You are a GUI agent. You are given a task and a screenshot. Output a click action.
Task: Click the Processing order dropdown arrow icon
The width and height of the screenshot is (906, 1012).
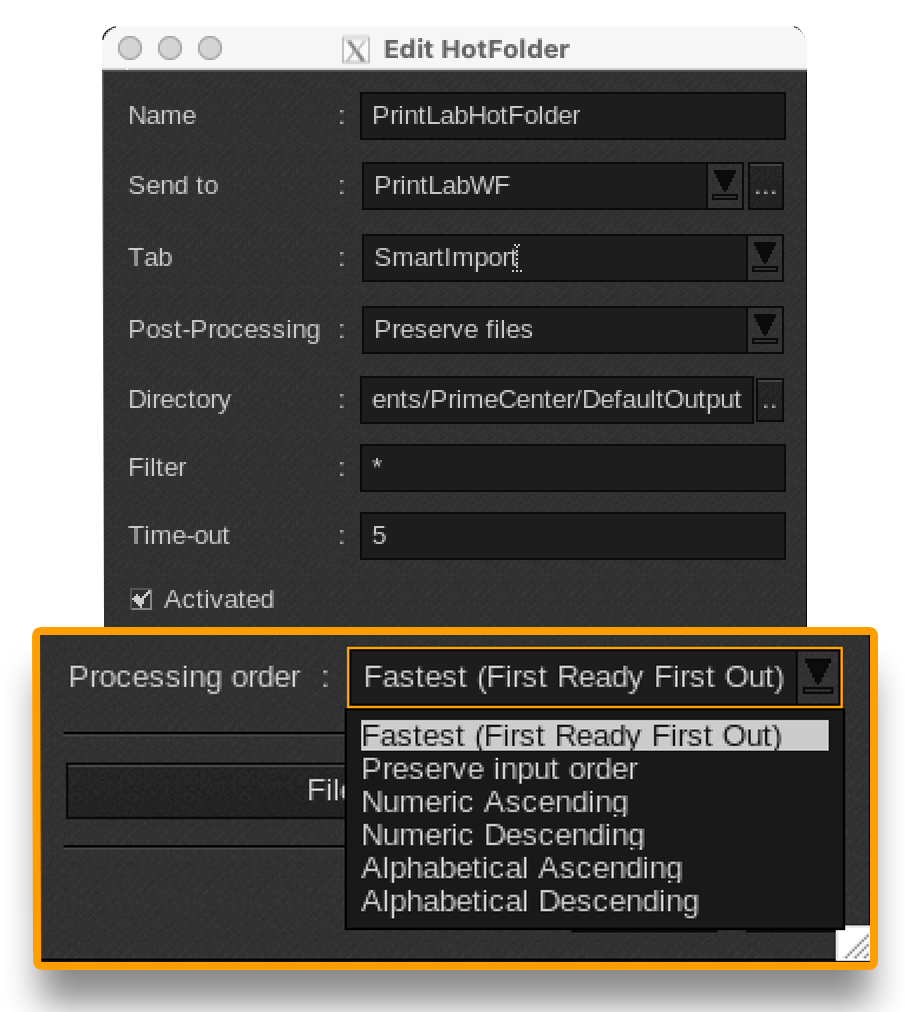coord(818,676)
